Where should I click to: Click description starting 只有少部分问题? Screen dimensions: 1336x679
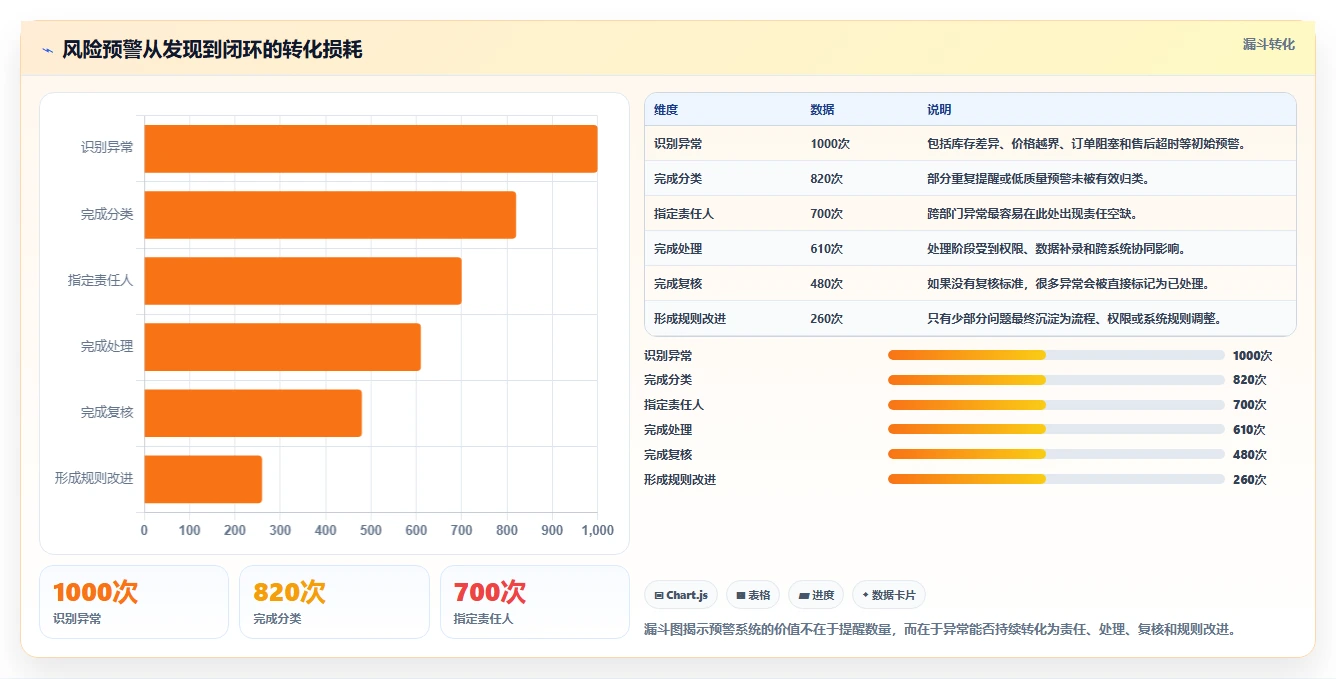(x=1075, y=319)
